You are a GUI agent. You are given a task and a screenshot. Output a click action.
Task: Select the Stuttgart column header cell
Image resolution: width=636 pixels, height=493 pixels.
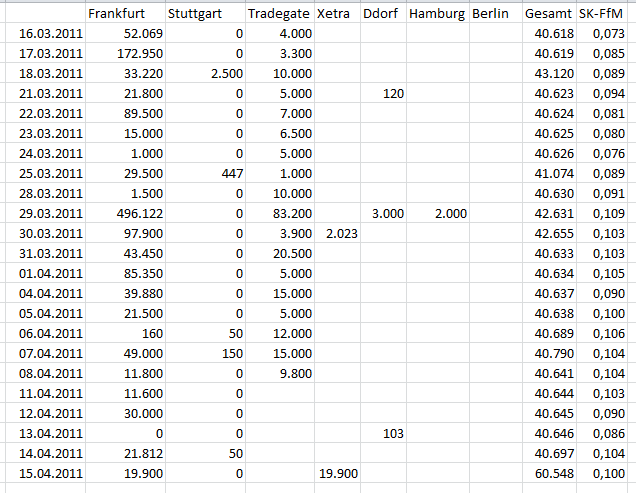tap(193, 15)
